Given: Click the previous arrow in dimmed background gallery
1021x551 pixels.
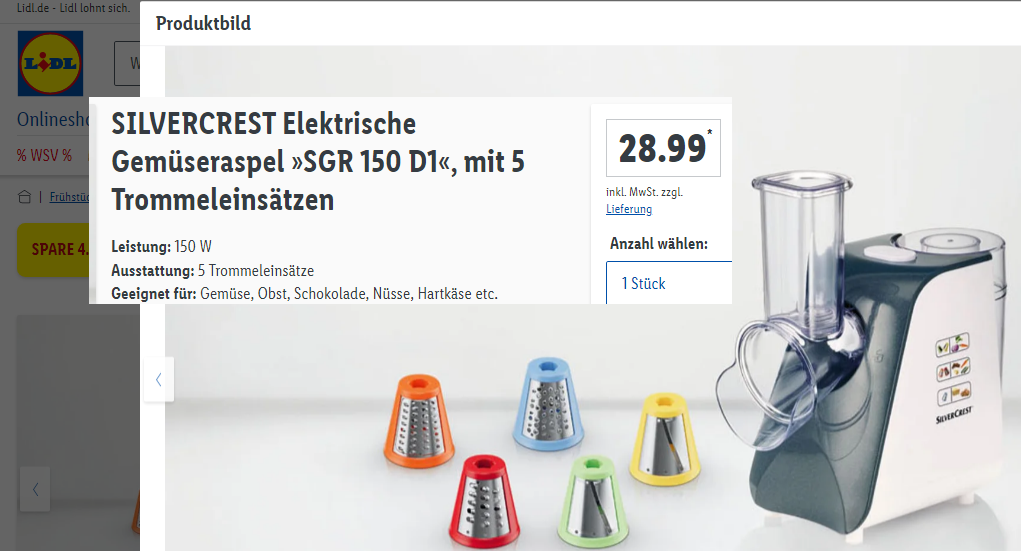Looking at the screenshot, I should pyautogui.click(x=35, y=488).
